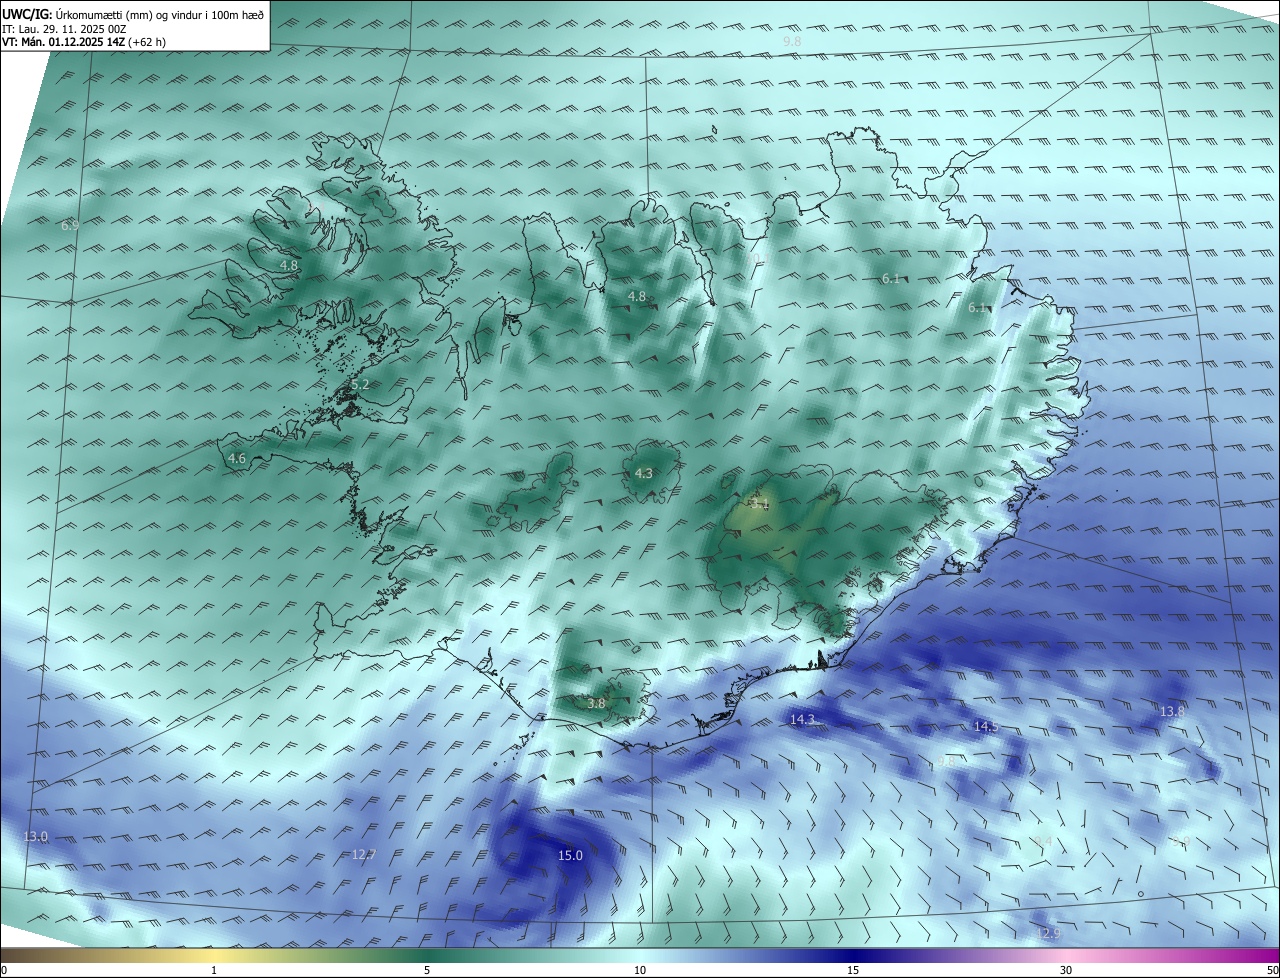Click the 12.7 value label

tap(364, 854)
